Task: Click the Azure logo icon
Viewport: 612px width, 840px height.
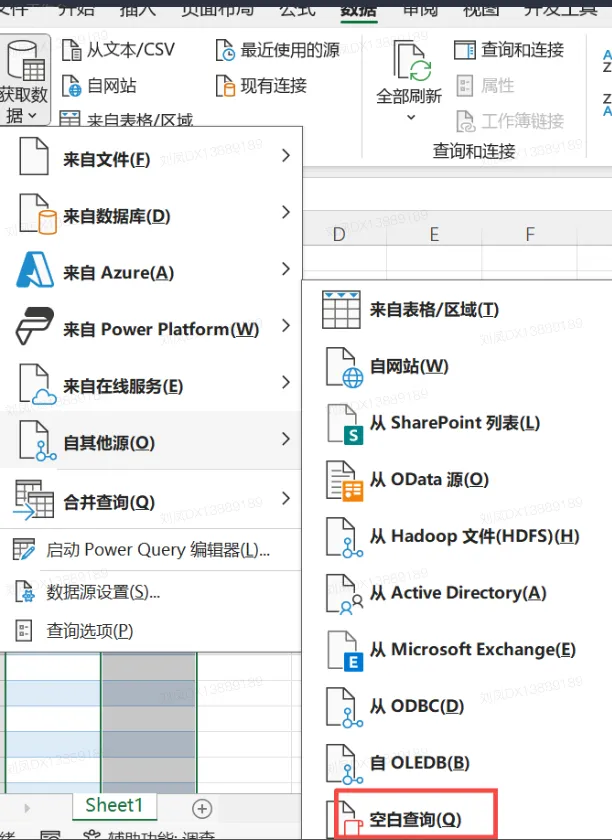Action: point(35,269)
